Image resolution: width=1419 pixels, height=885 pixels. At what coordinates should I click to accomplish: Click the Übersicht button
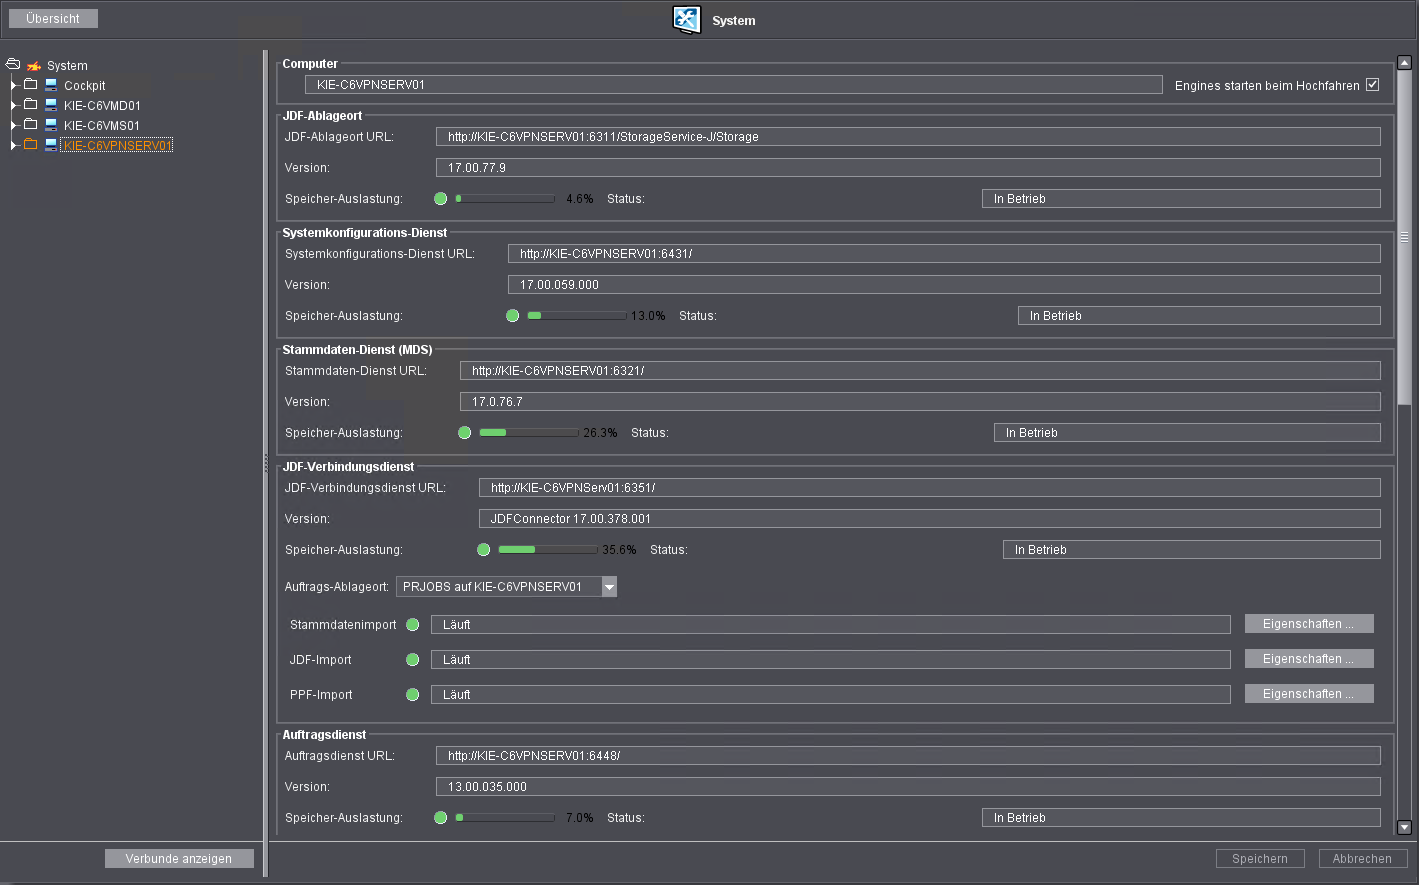click(53, 19)
